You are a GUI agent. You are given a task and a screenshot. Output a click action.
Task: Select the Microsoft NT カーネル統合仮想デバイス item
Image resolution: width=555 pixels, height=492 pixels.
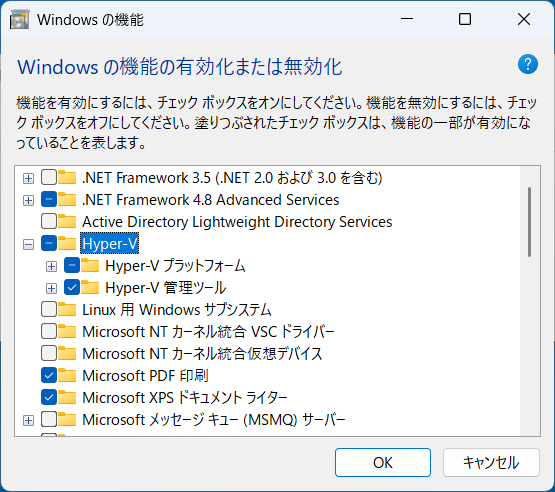pos(202,354)
